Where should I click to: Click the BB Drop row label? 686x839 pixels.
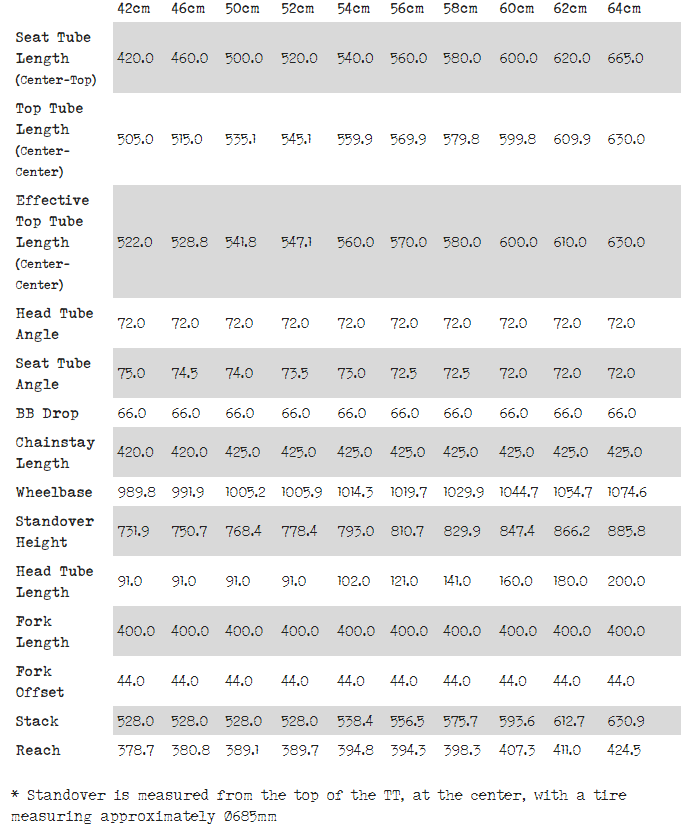click(47, 413)
